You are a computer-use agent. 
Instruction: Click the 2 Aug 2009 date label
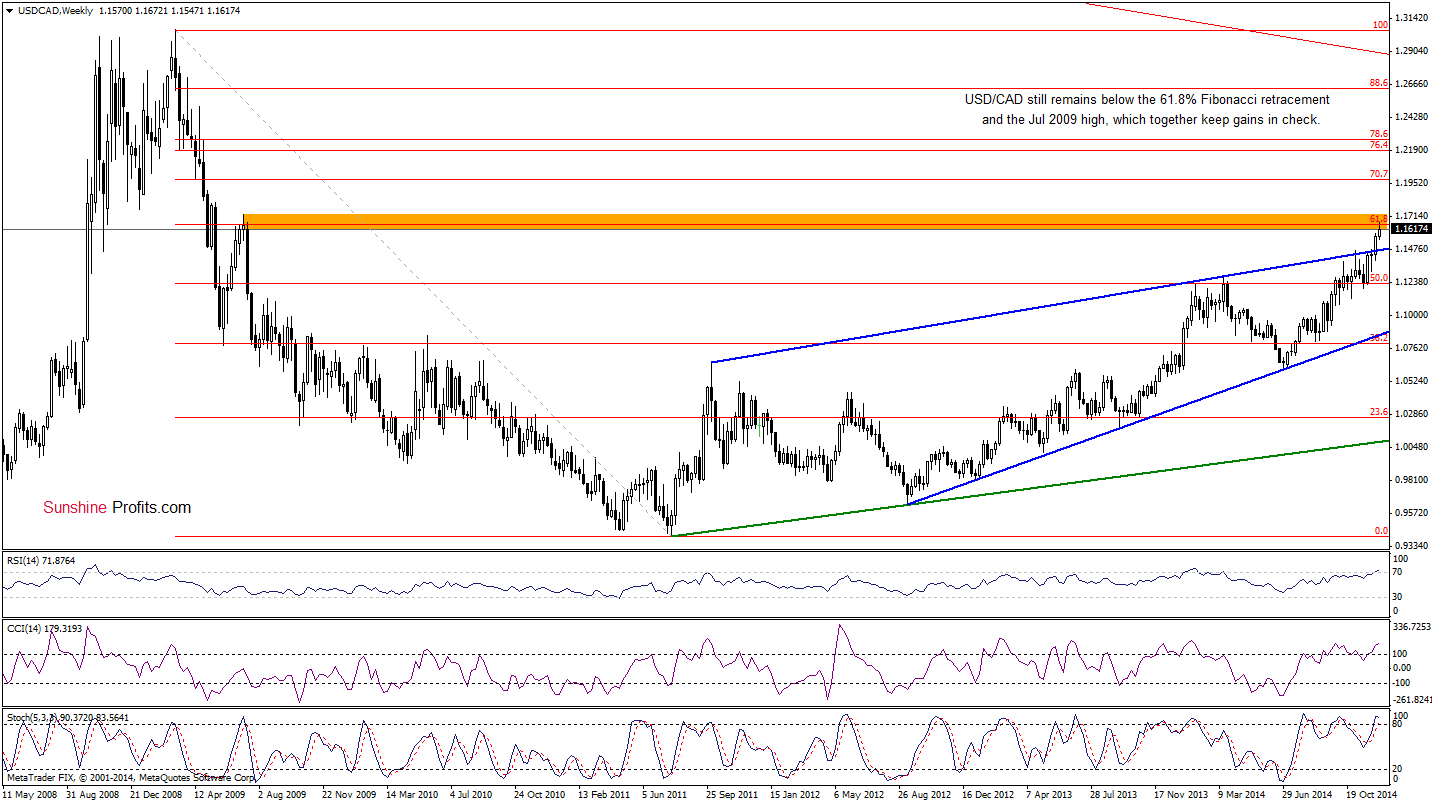point(282,795)
